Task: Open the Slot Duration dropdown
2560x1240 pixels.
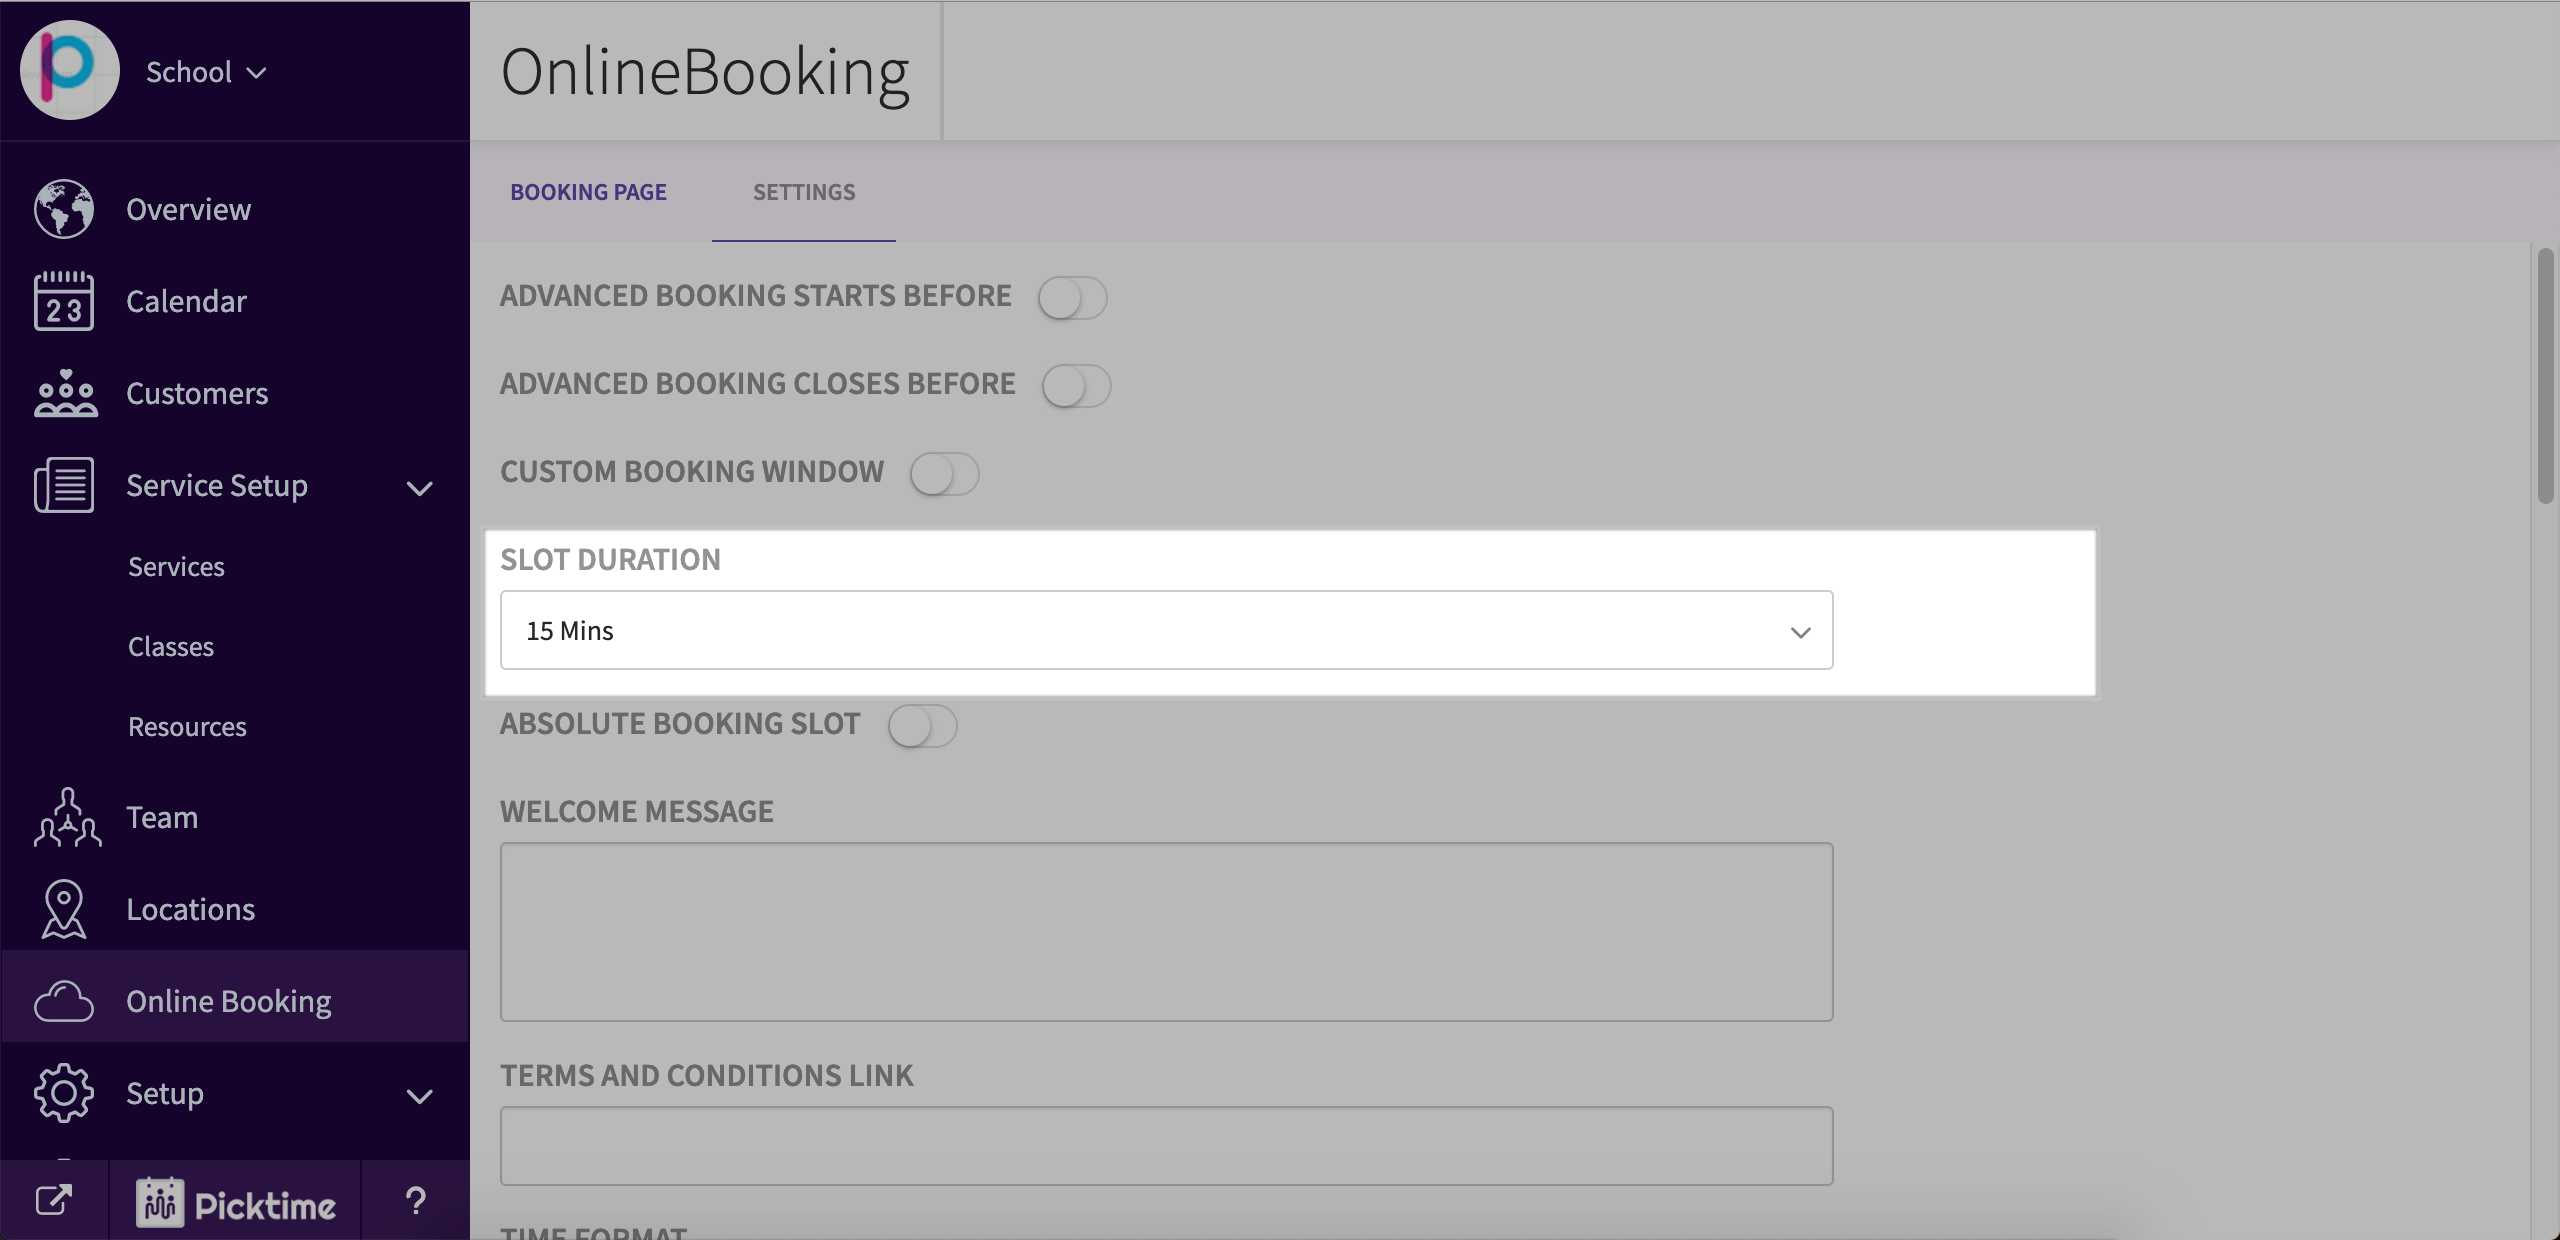Action: coord(1166,631)
